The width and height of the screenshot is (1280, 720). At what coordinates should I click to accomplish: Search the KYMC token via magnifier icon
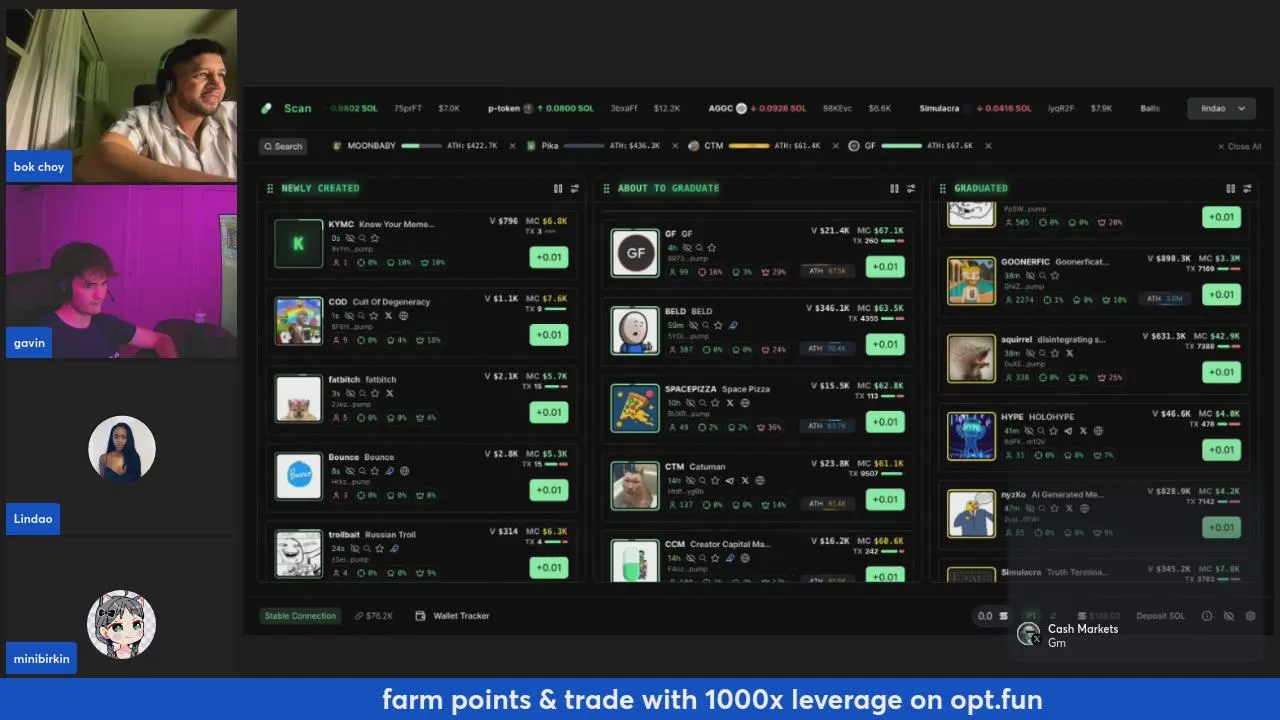[362, 238]
